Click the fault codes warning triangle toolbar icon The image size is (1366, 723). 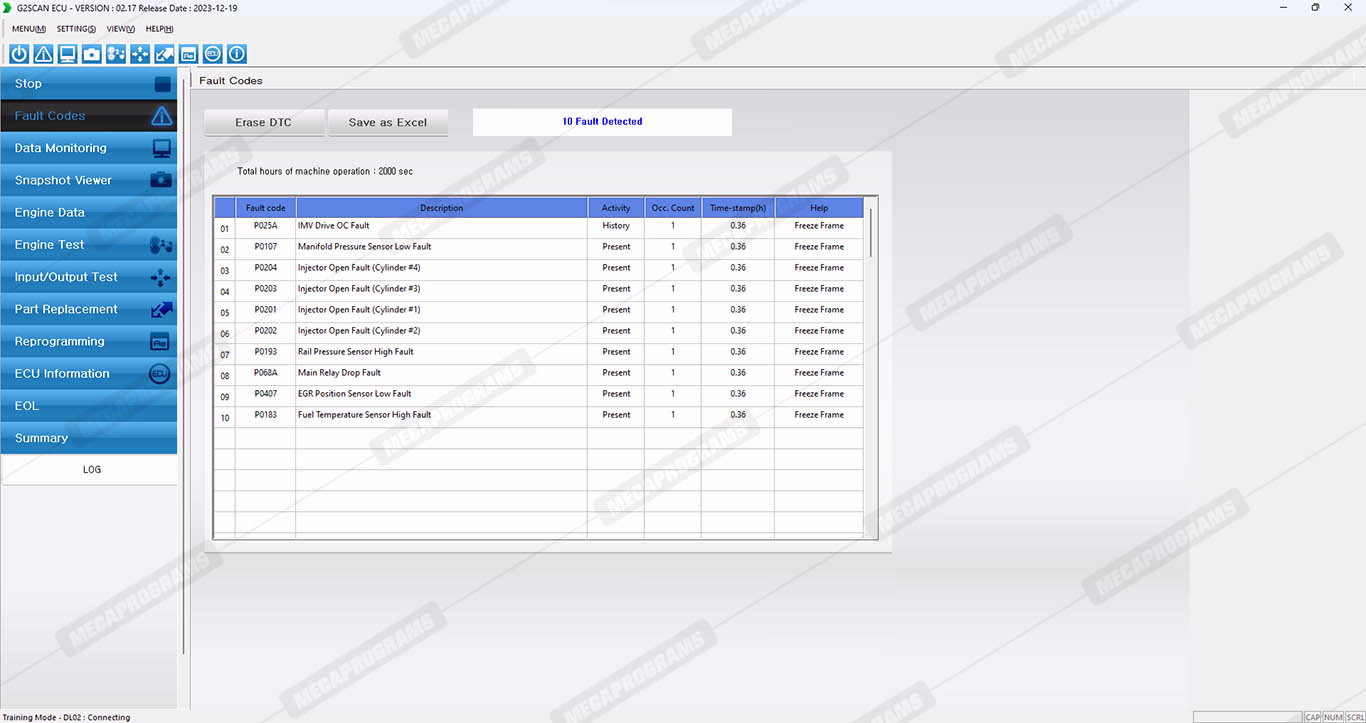pos(43,54)
